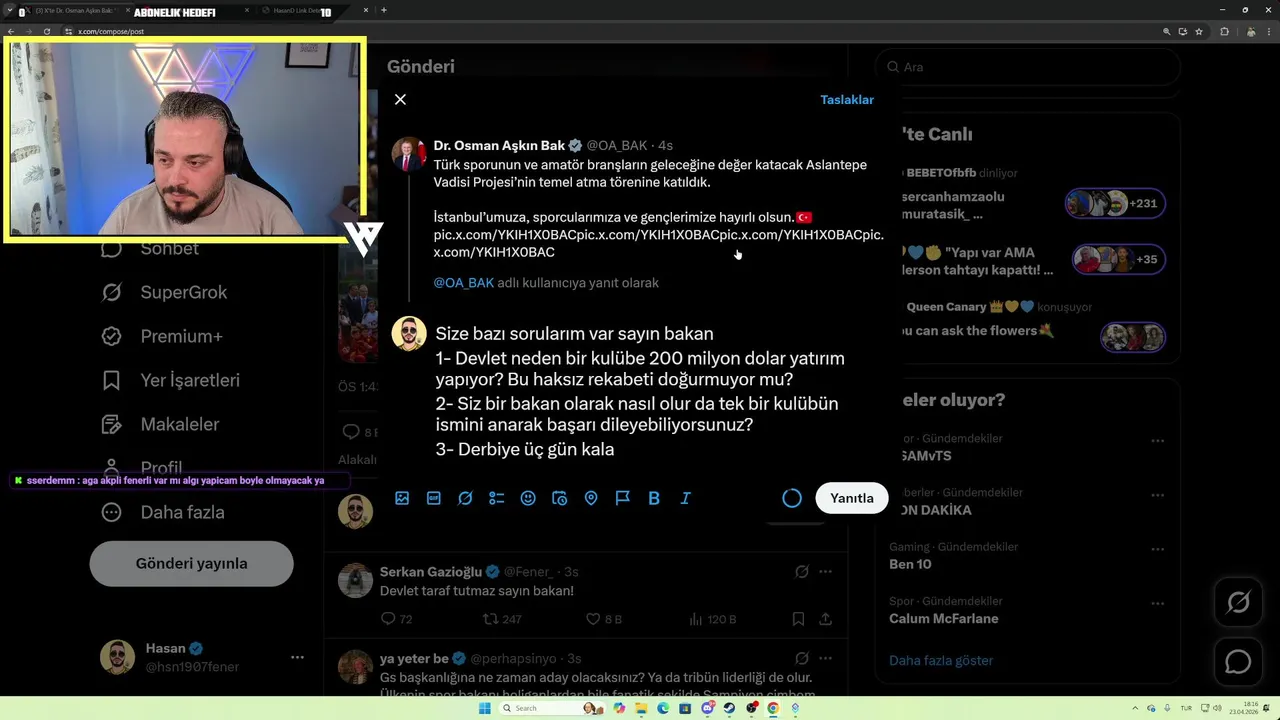Image resolution: width=1280 pixels, height=720 pixels.
Task: Open Windows Start menu
Action: [x=485, y=708]
